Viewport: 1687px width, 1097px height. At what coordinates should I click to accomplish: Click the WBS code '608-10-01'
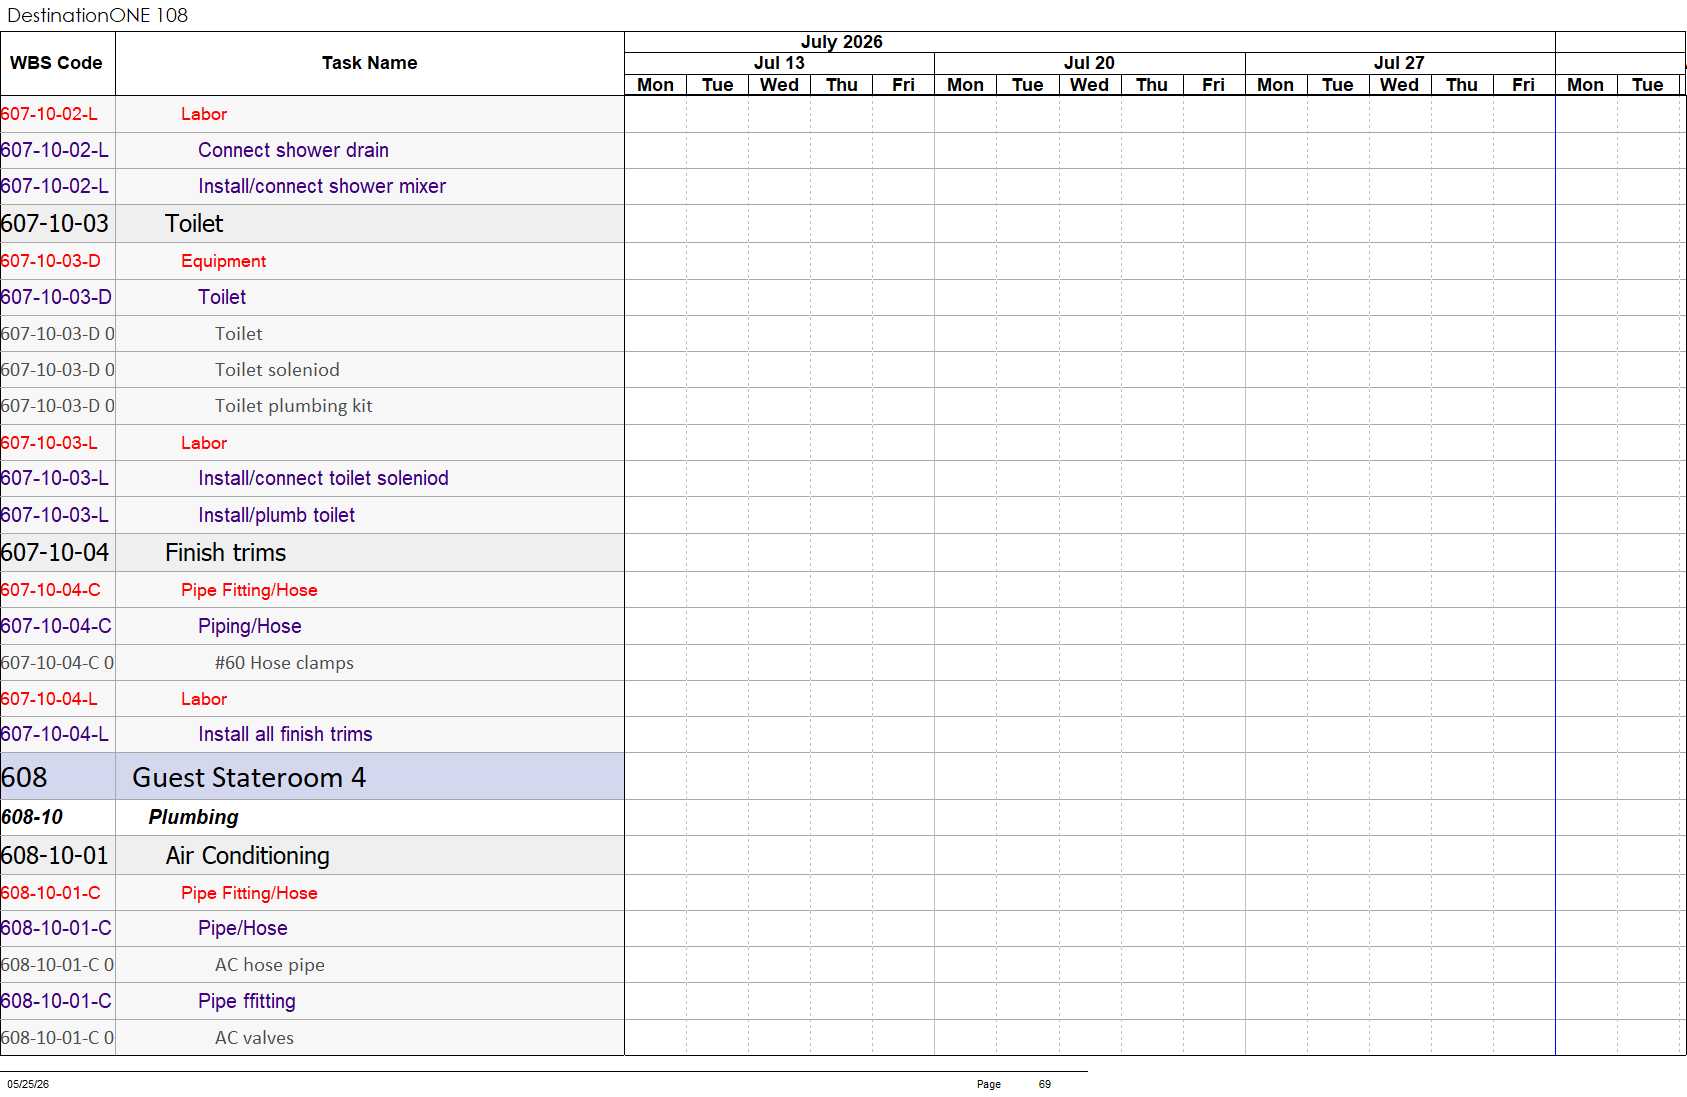point(55,855)
